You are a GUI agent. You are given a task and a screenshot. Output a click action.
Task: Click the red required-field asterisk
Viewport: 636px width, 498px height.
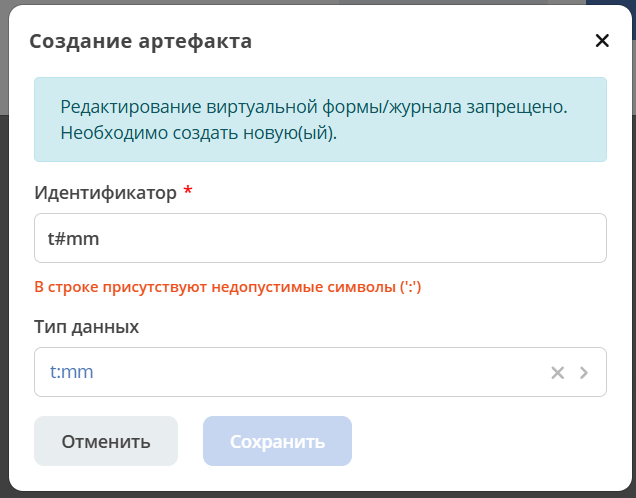point(188,191)
